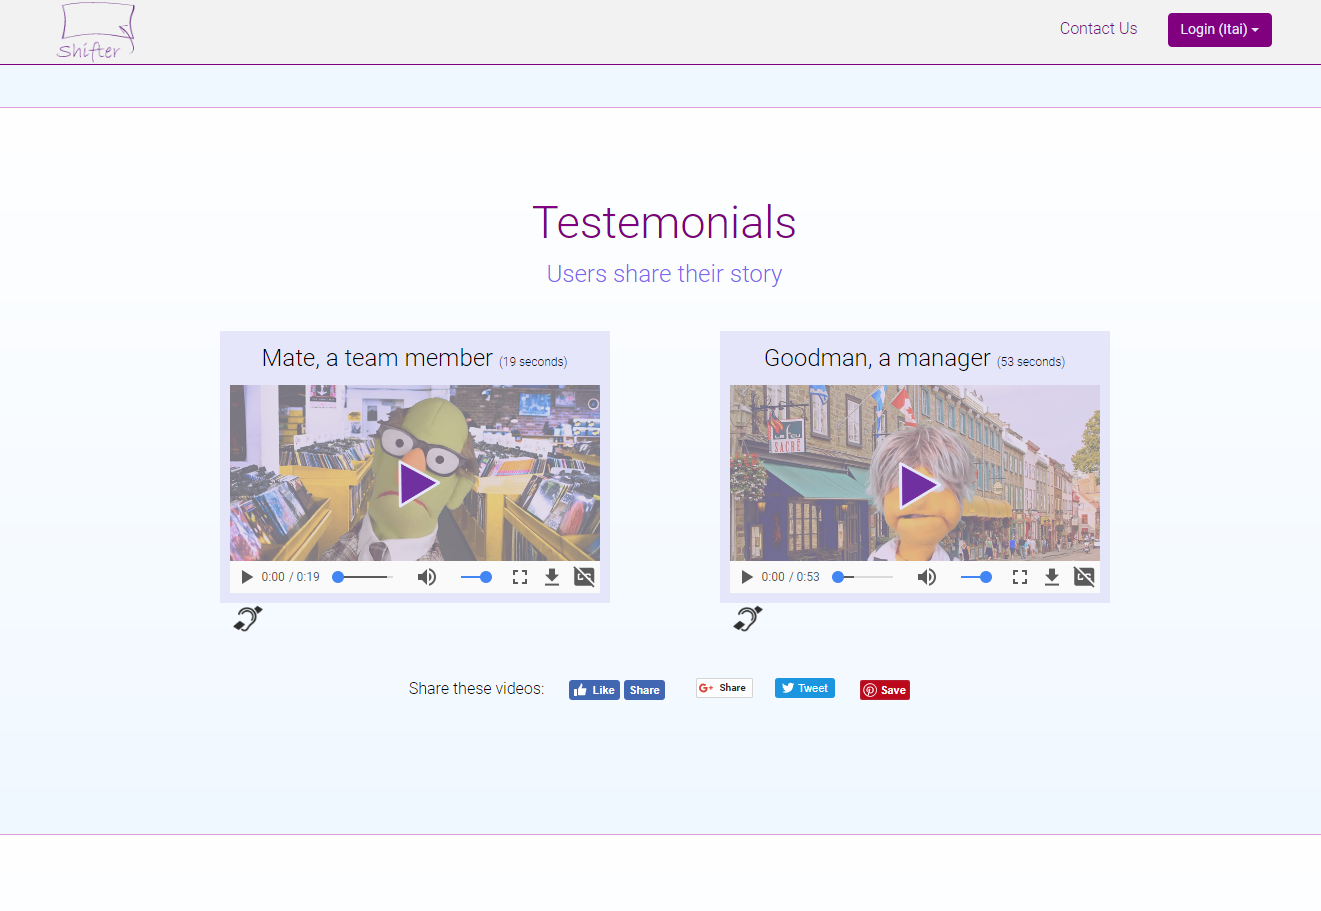Click the Twitter Tweet button
Screen dimensions: 1321x911
804,688
